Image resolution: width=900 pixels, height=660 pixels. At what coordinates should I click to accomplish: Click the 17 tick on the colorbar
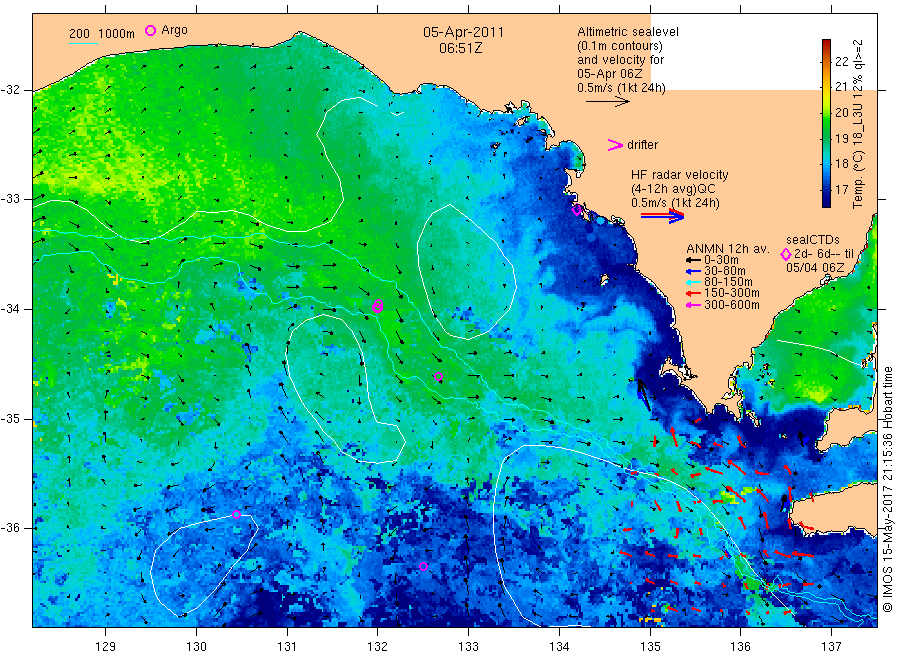[x=841, y=189]
